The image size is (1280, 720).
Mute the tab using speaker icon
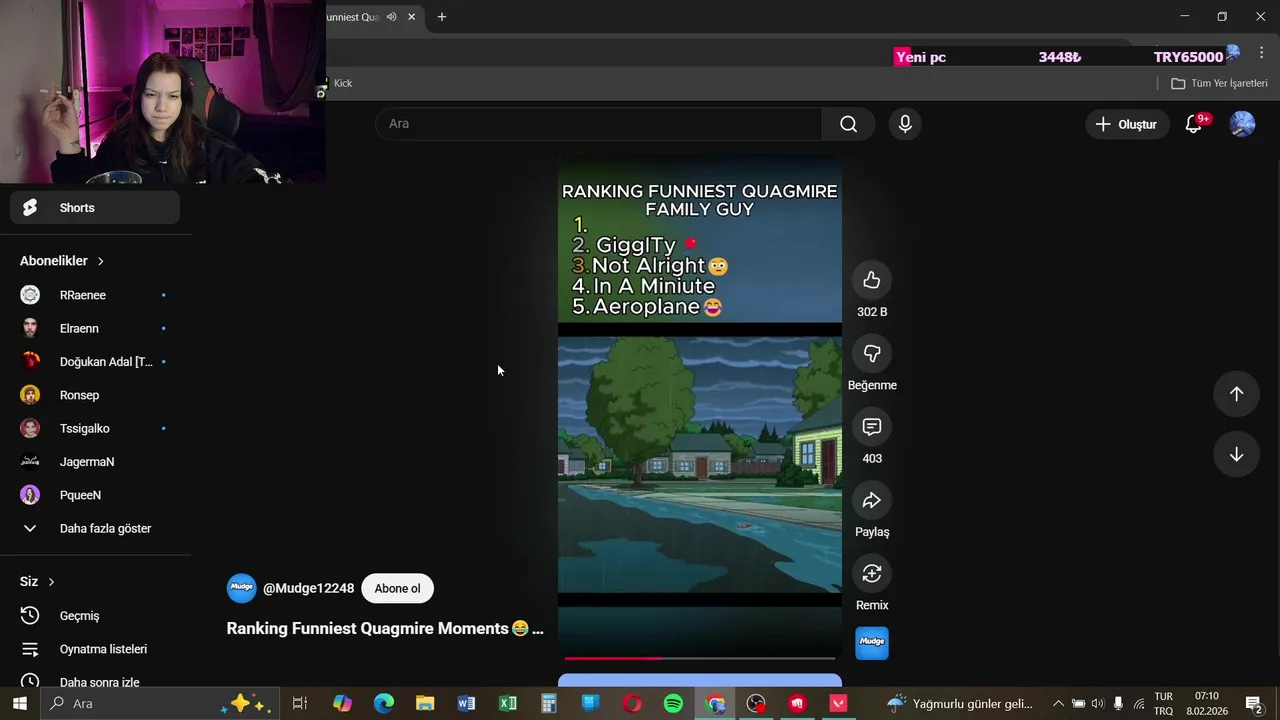(x=392, y=17)
